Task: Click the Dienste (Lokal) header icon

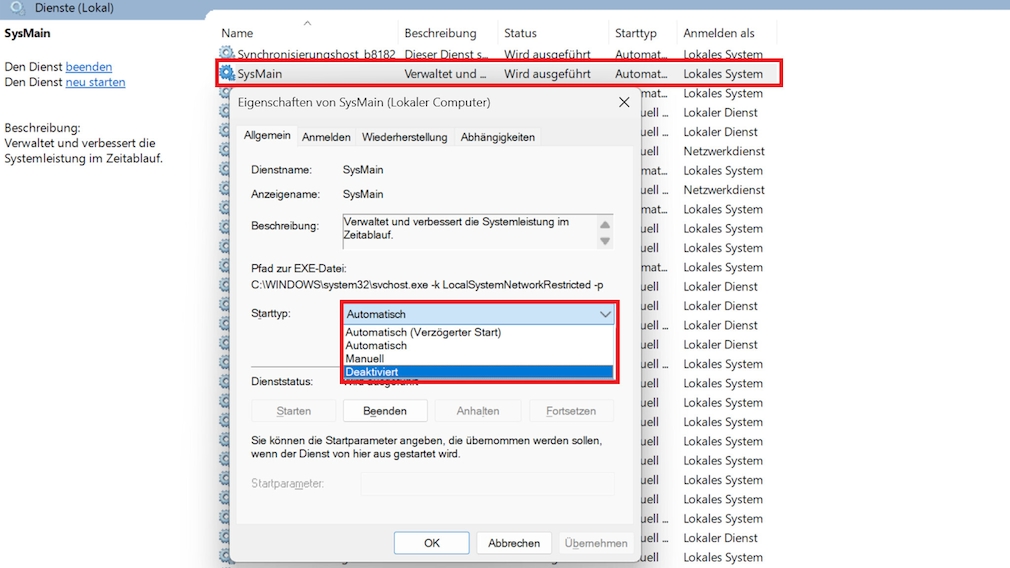Action: coord(17,8)
